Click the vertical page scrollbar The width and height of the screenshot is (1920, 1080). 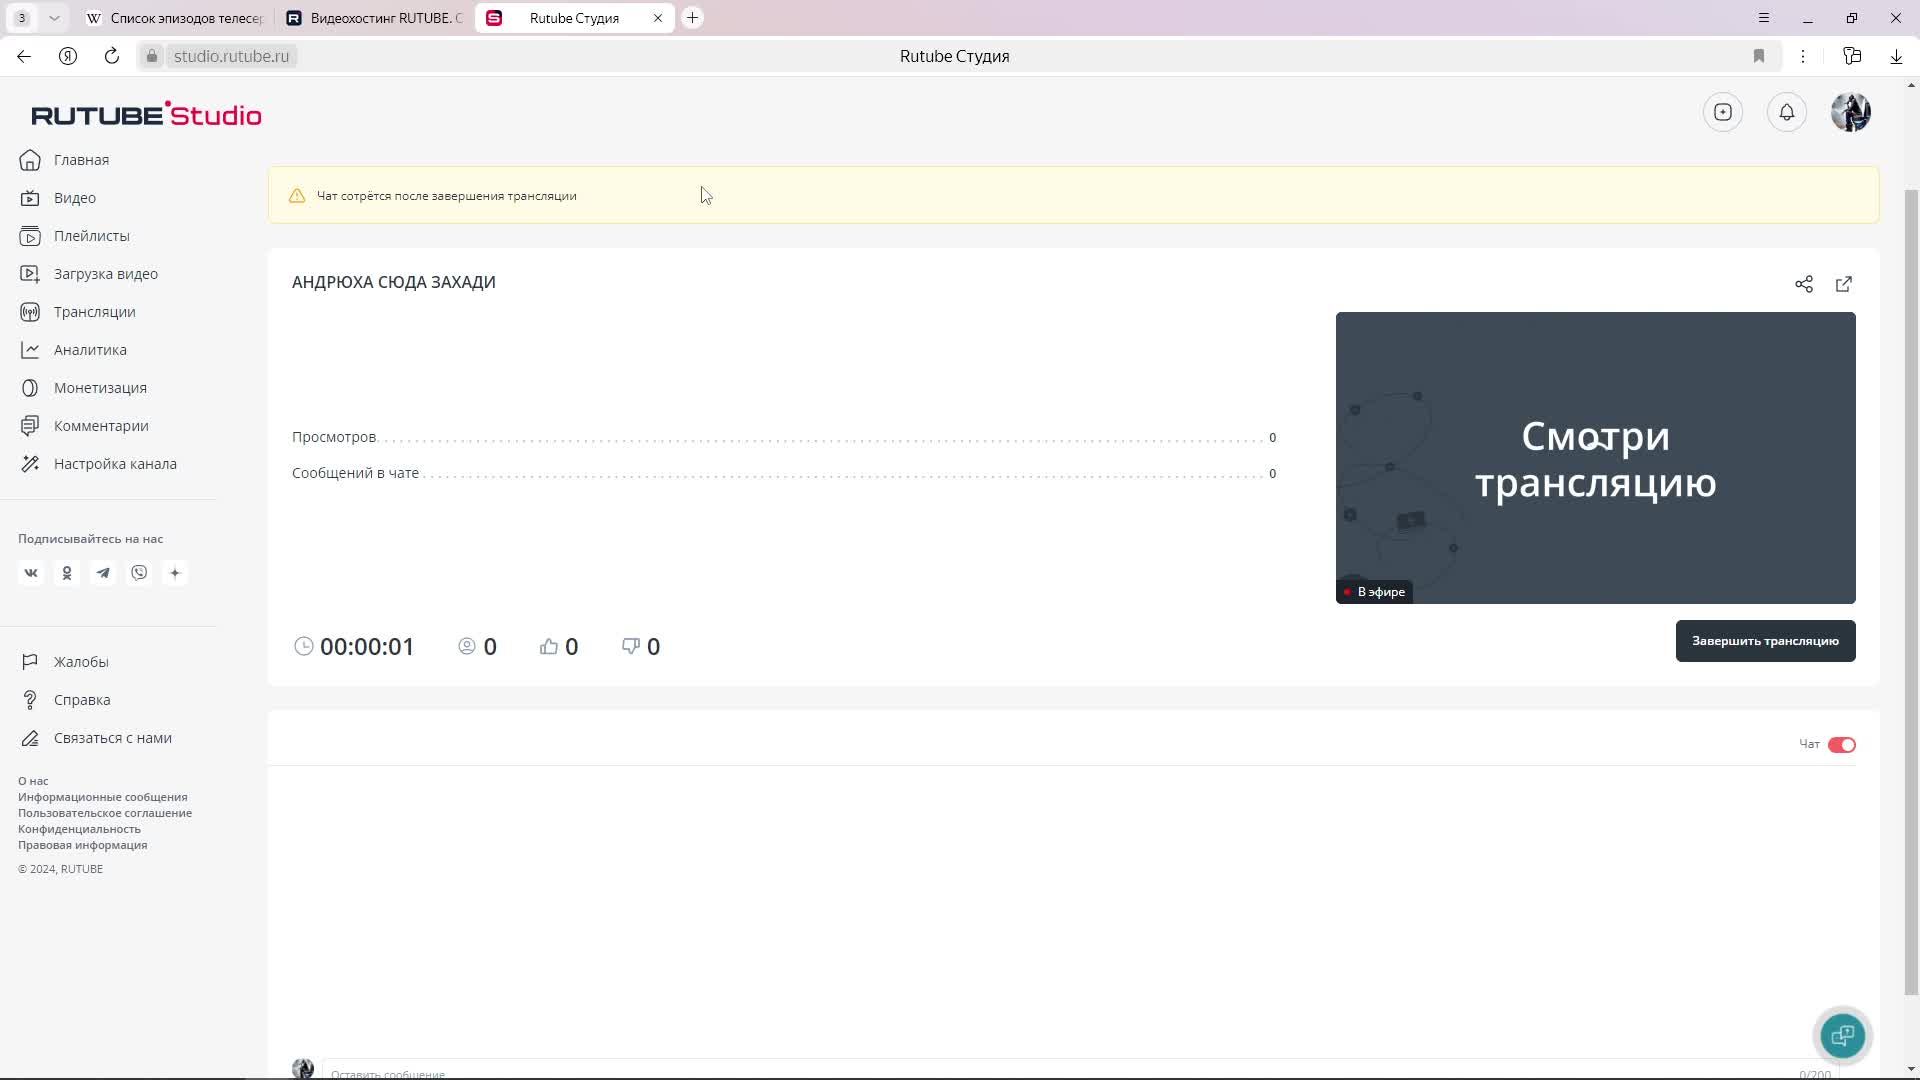[x=1911, y=590]
